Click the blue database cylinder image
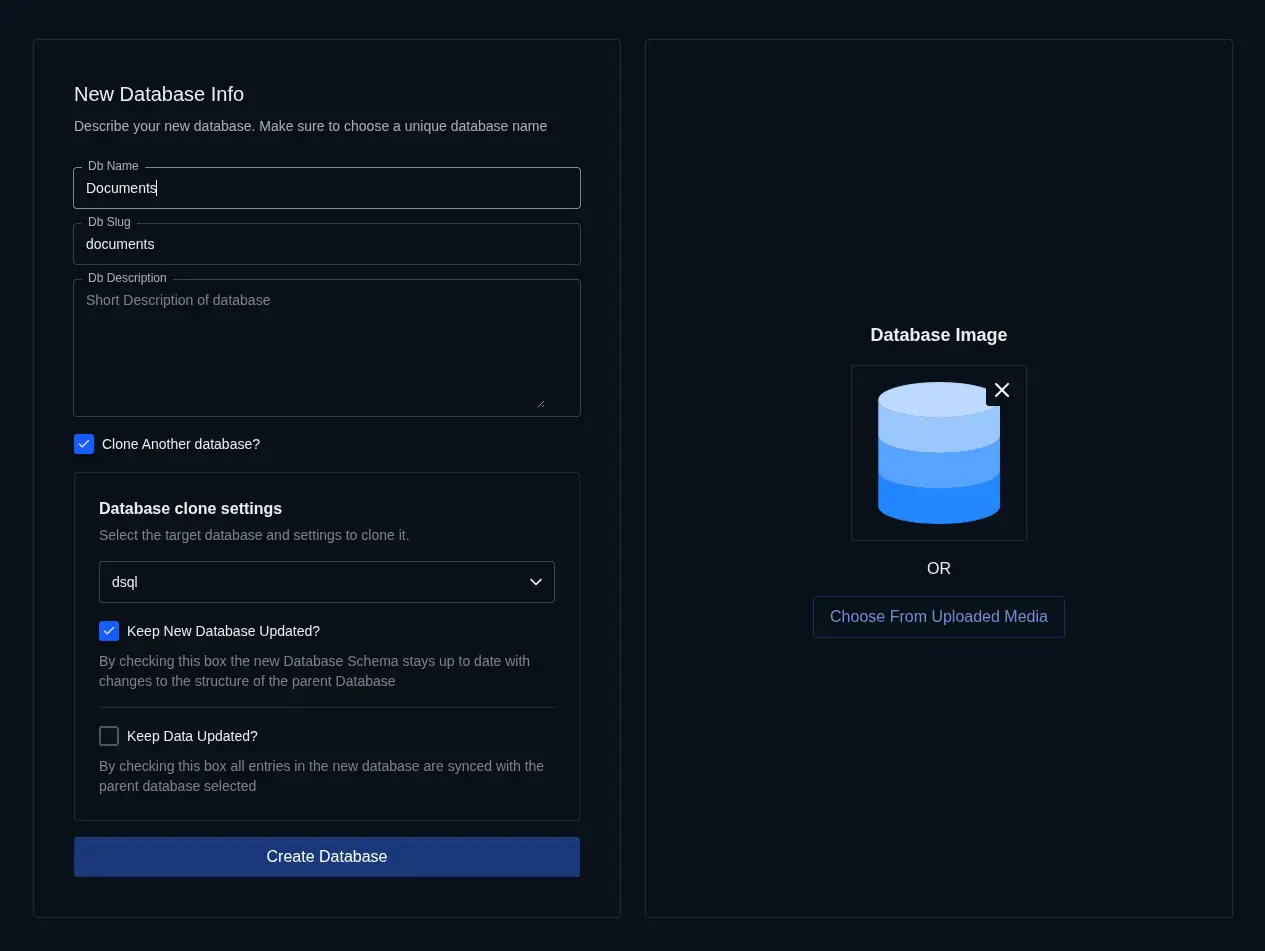 click(x=939, y=453)
